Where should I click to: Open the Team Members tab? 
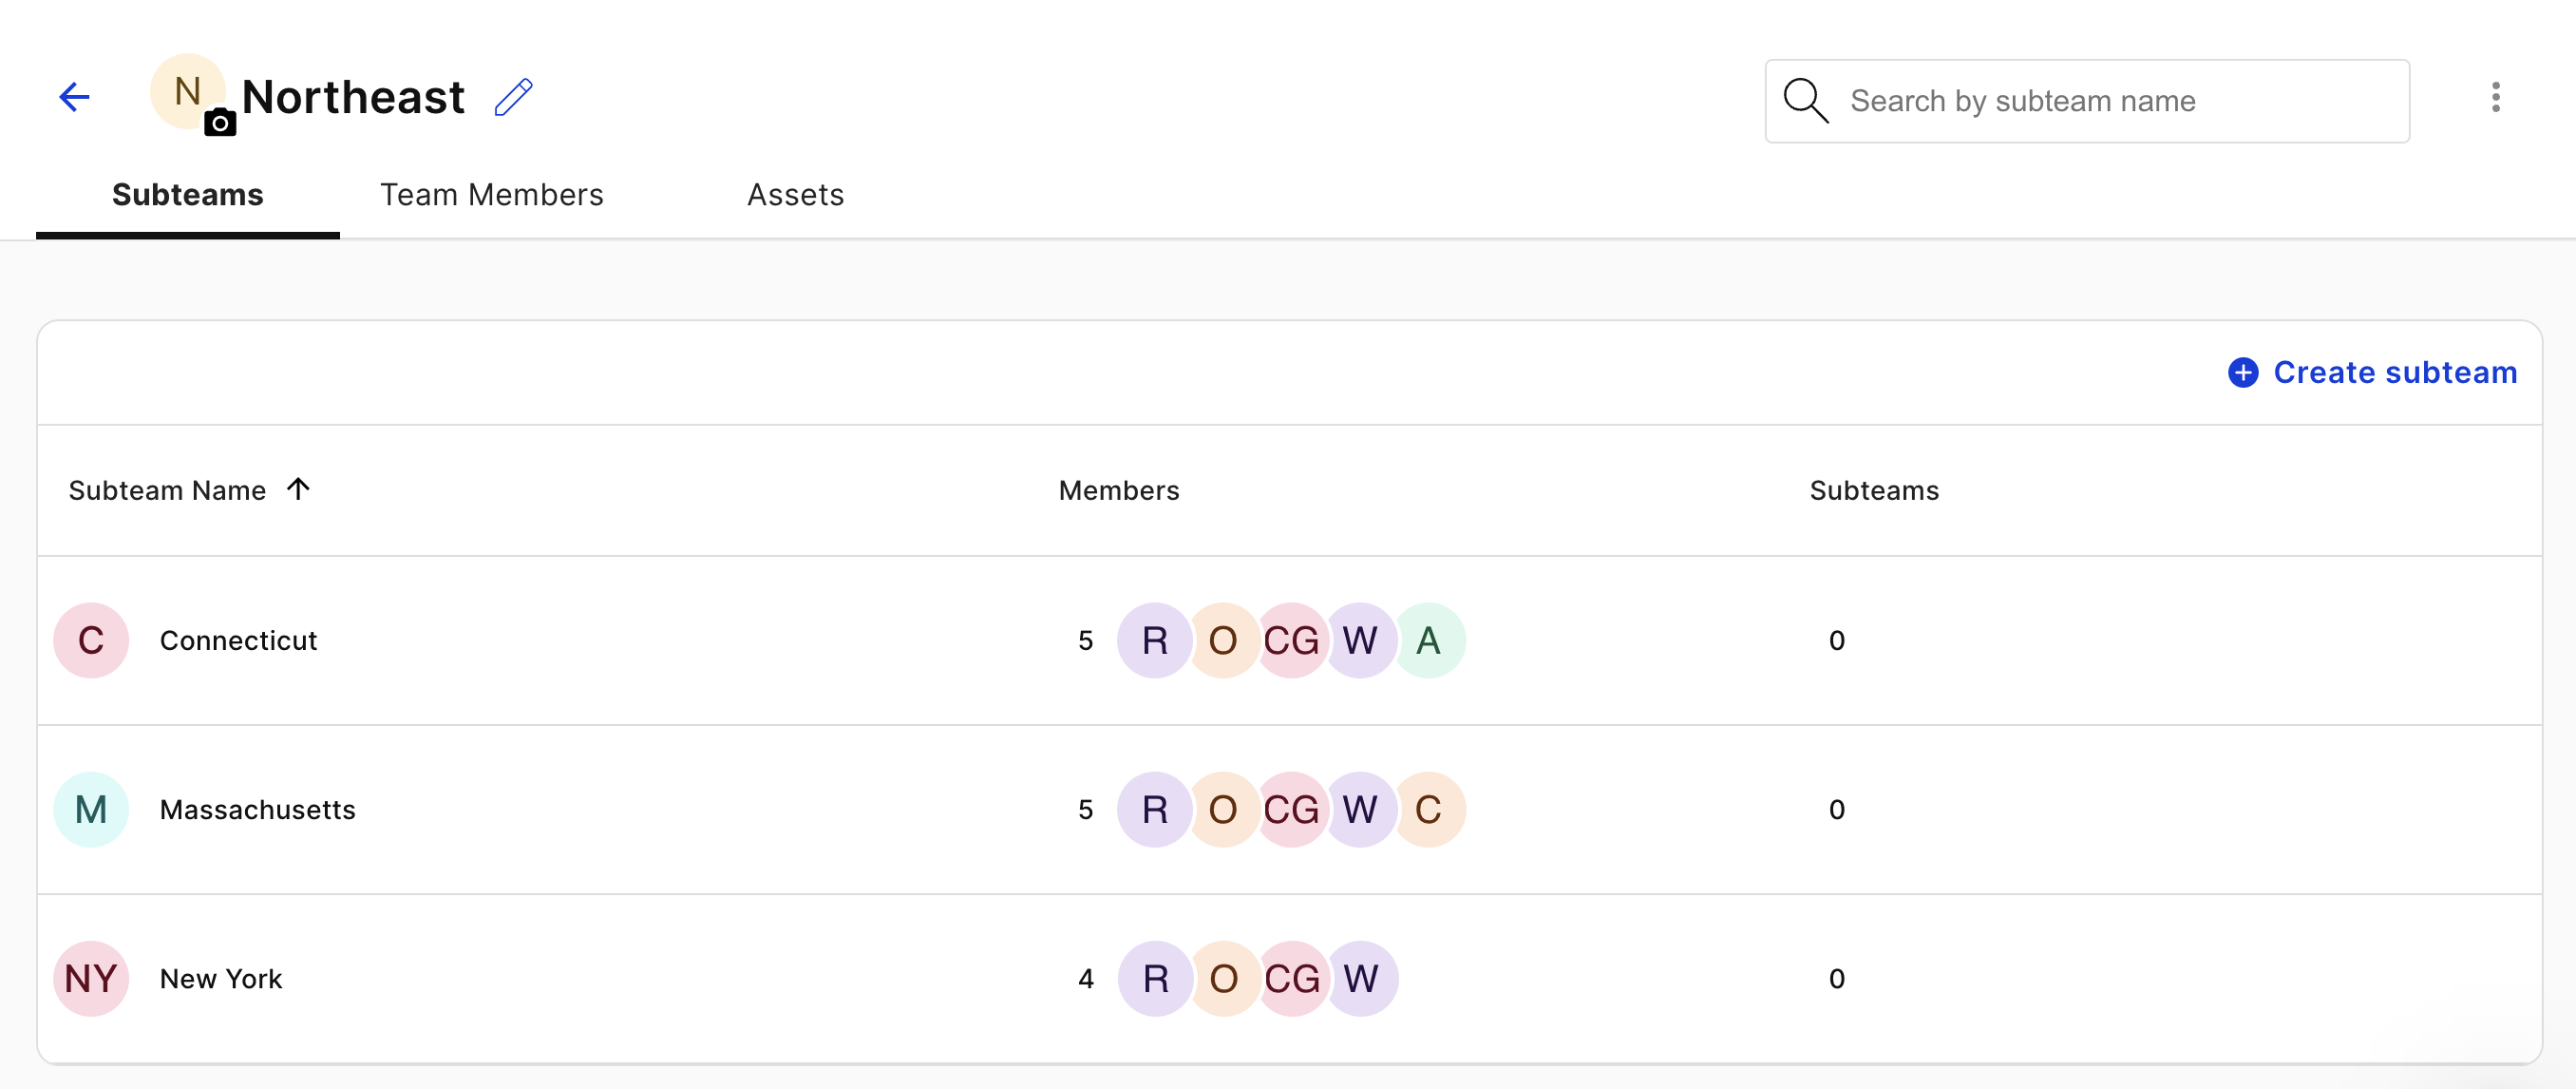(492, 195)
